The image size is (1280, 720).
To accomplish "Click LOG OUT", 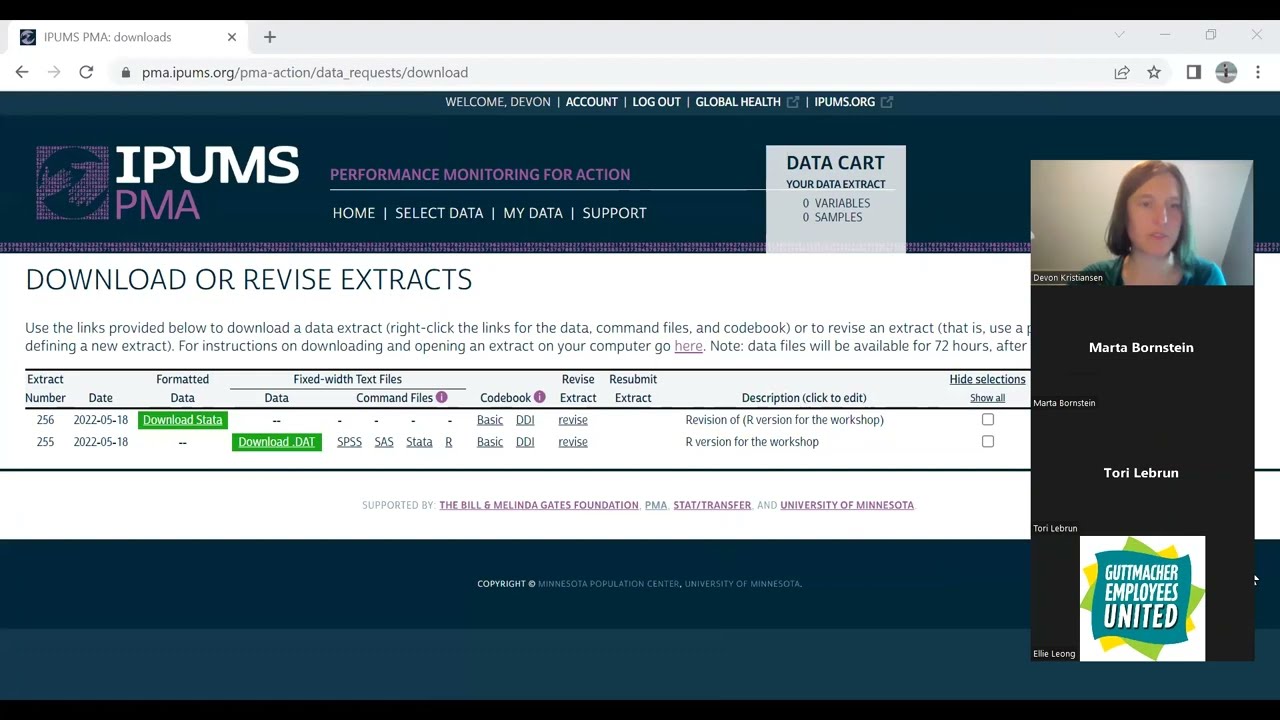I will 656,102.
